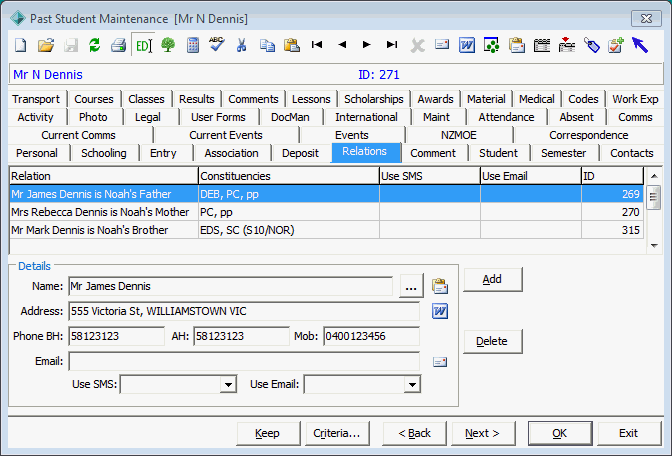The width and height of the screenshot is (672, 456).
Task: Click the Address input field
Action: coord(244,311)
